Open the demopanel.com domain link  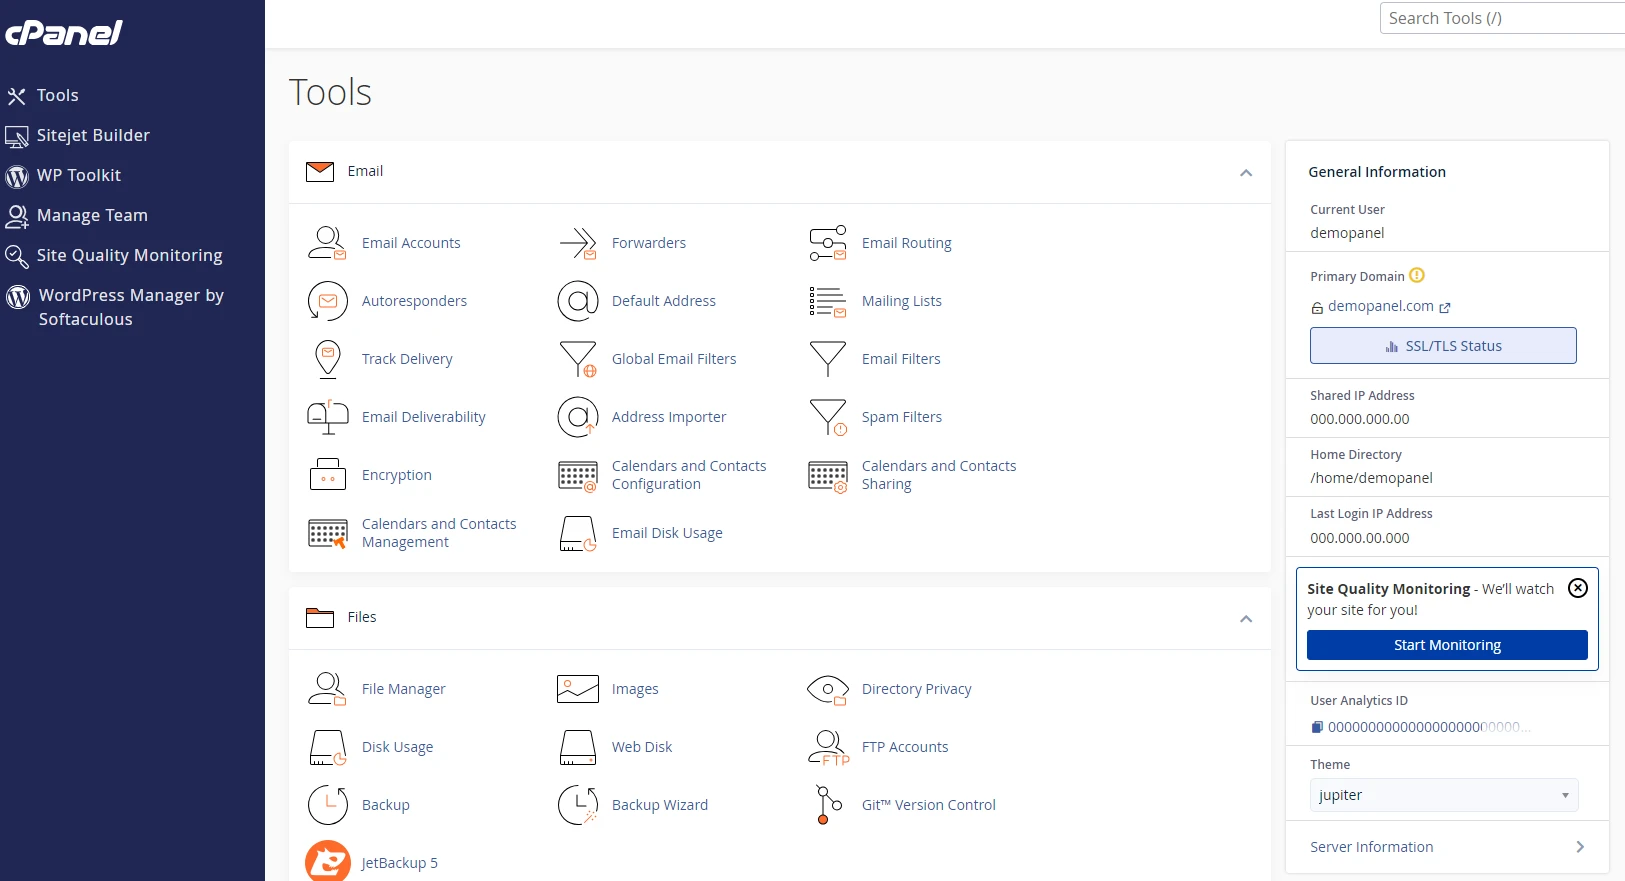[x=1381, y=306]
